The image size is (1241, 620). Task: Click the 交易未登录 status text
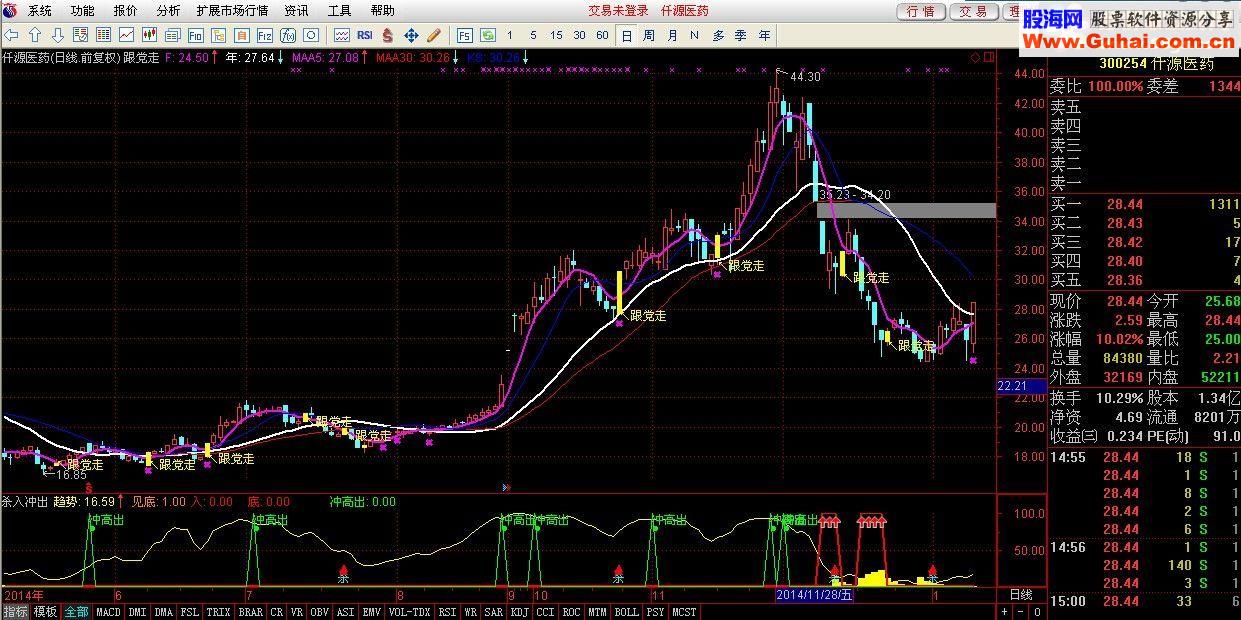618,10
